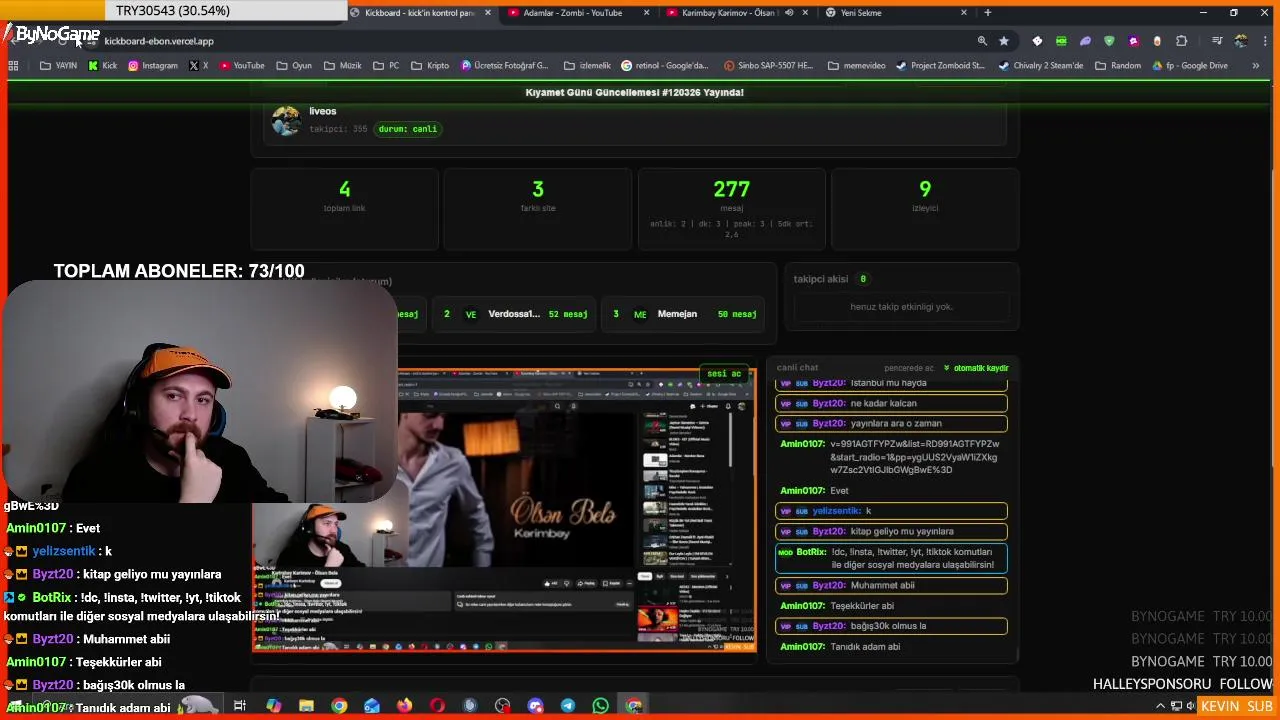1280x720 pixels.
Task: Click the izleyici count card
Action: tap(925, 208)
